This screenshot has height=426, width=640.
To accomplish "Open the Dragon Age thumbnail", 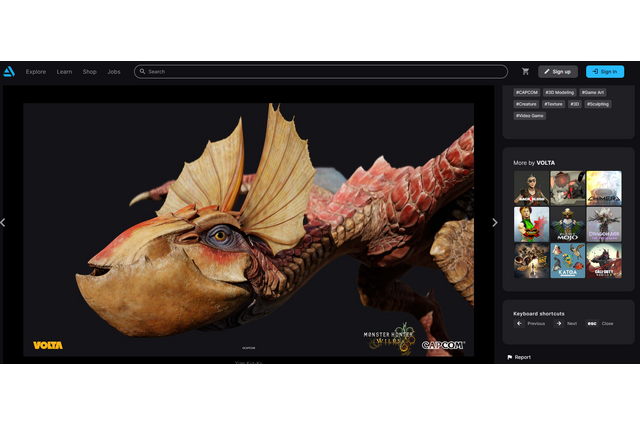I will coord(604,224).
